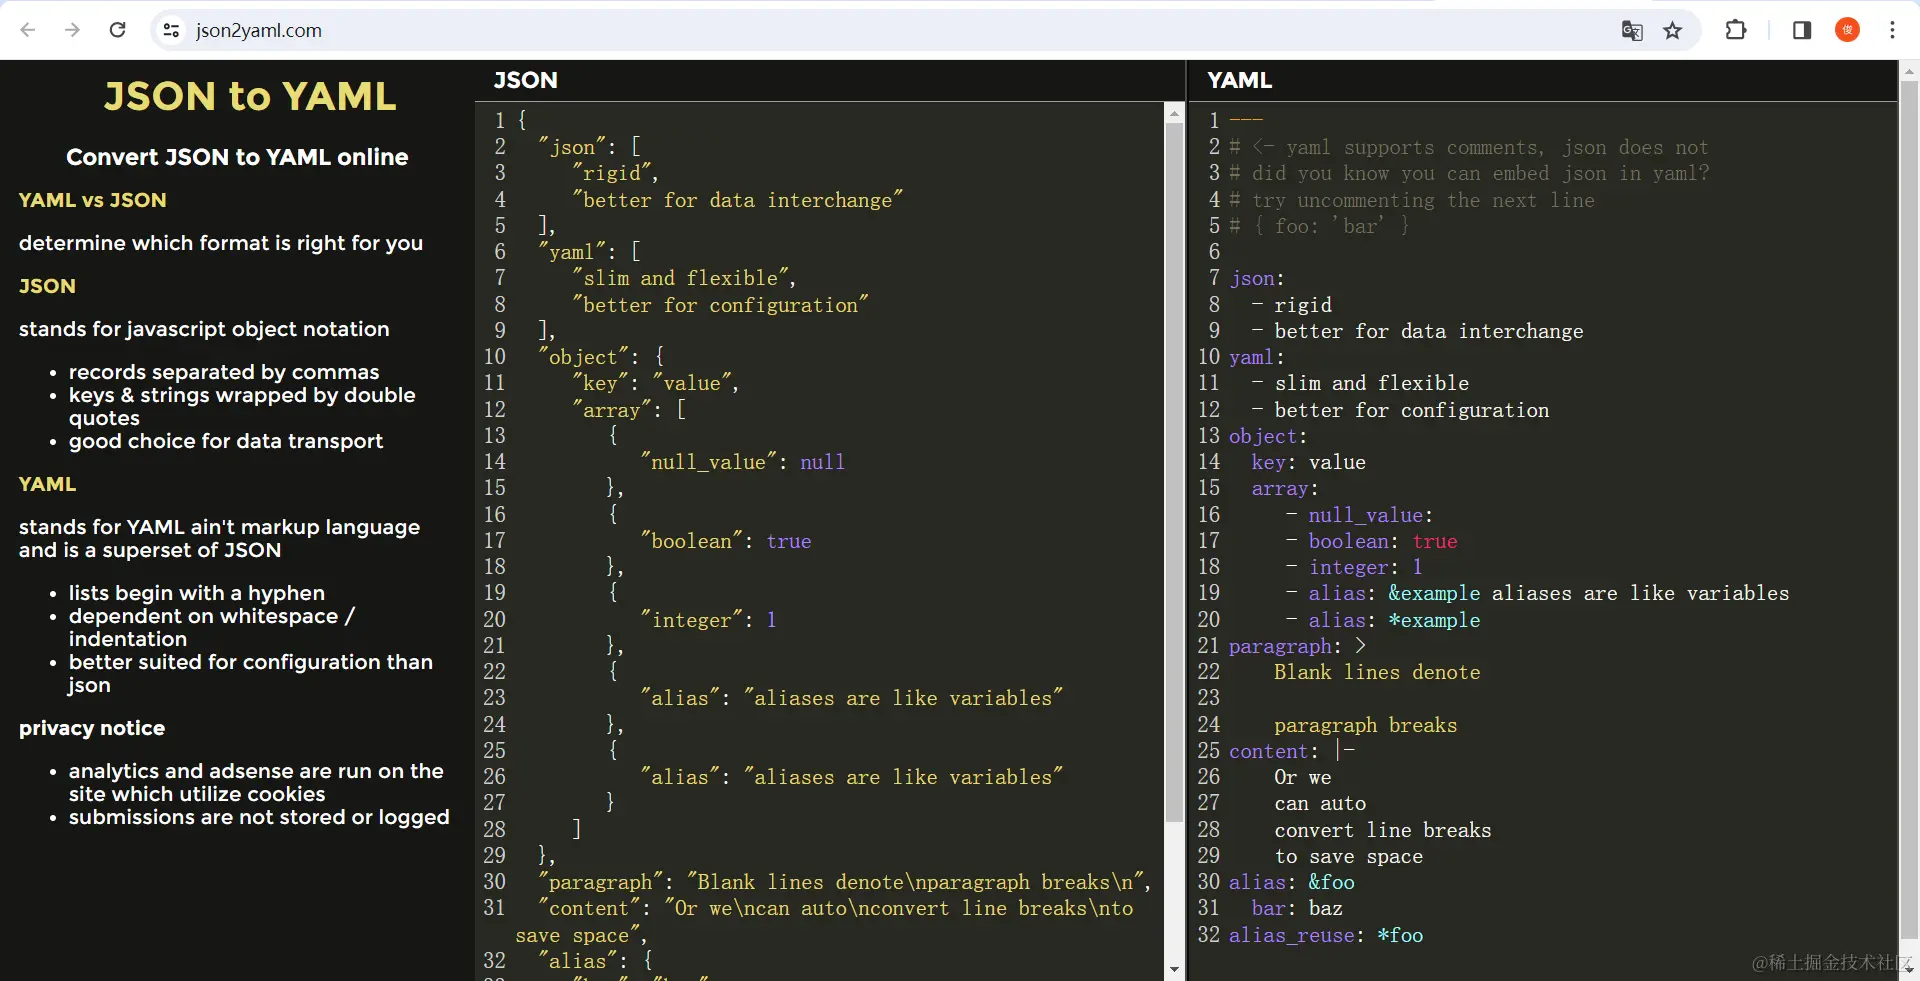The height and width of the screenshot is (981, 1920).
Task: Open the user profile avatar
Action: click(1847, 30)
